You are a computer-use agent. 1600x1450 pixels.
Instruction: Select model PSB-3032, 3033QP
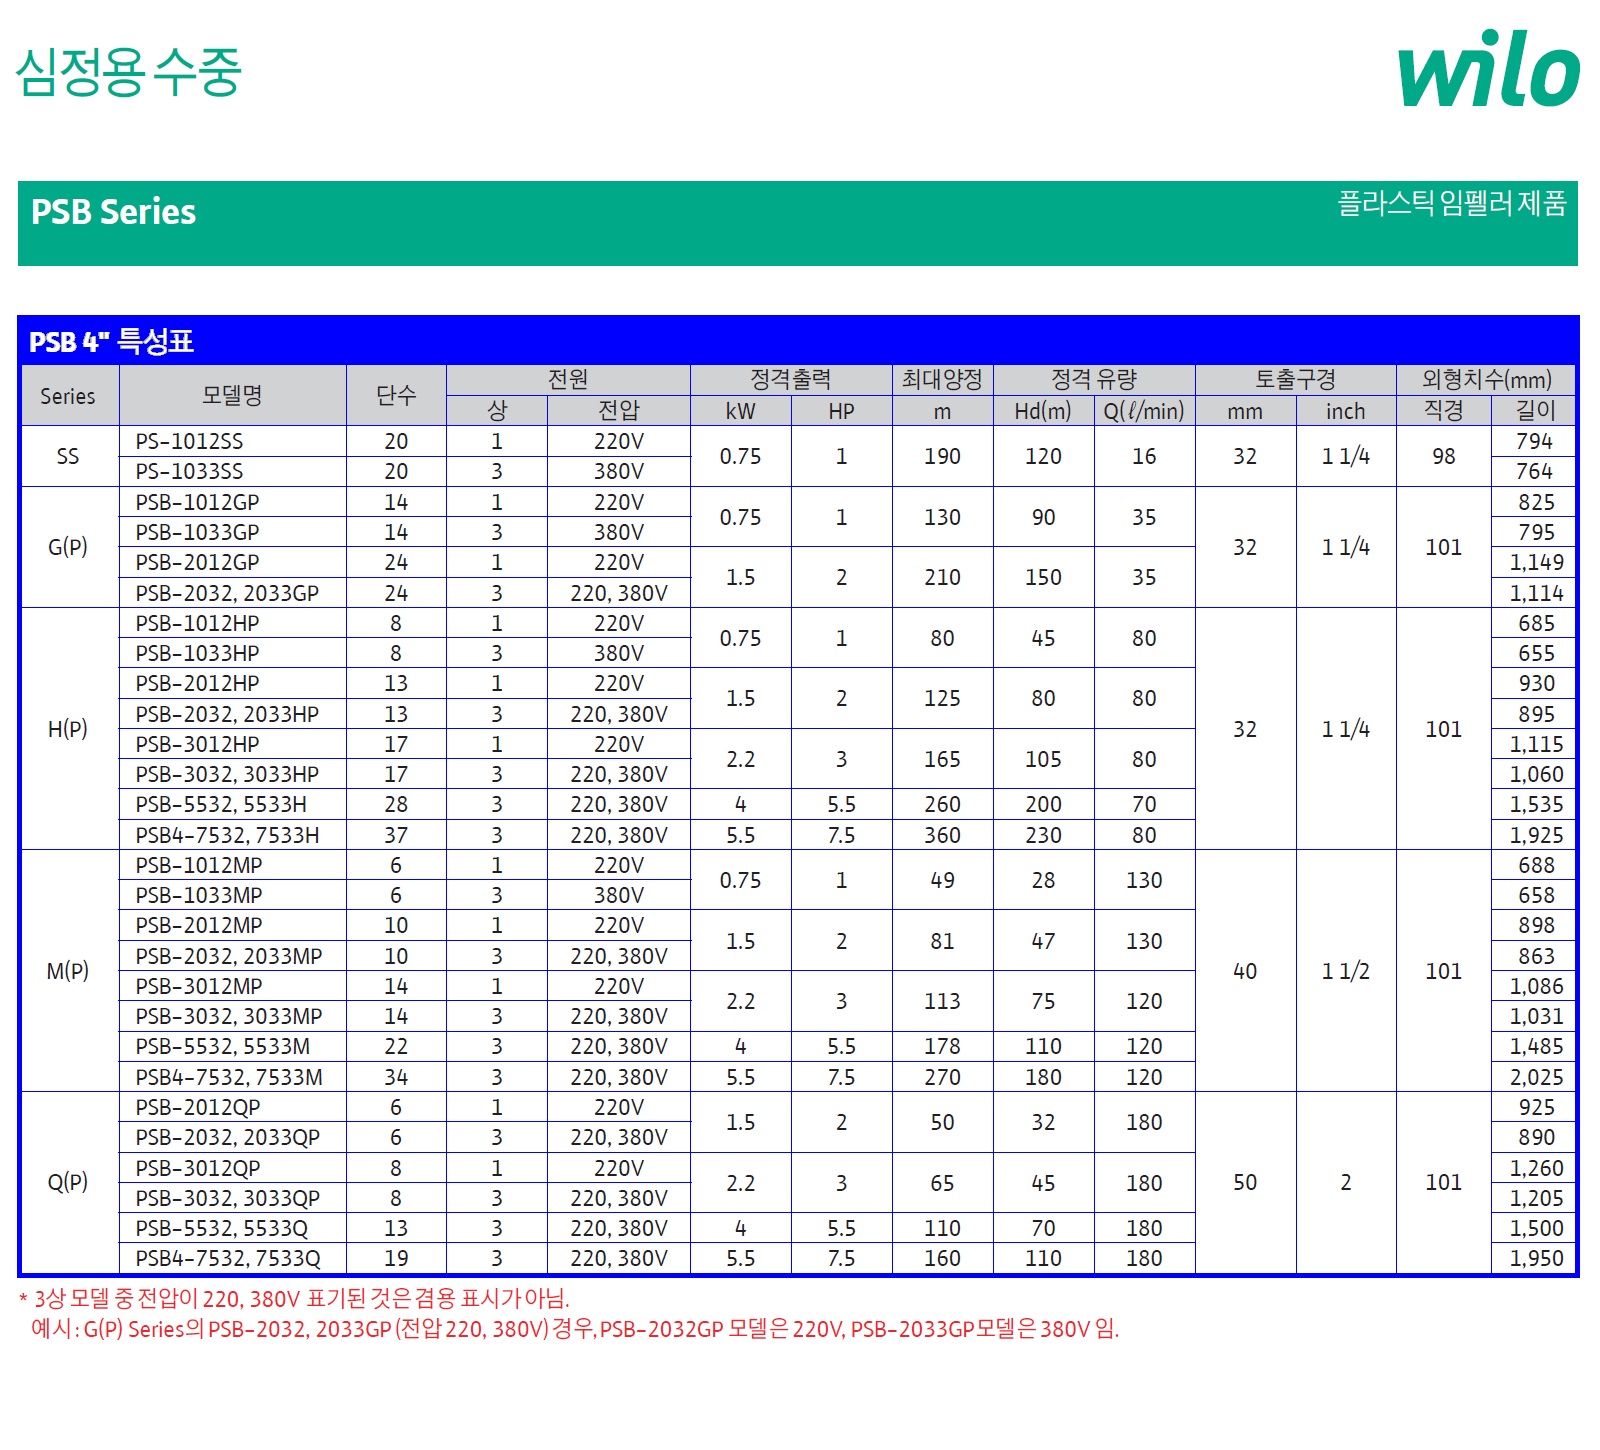point(228,1198)
